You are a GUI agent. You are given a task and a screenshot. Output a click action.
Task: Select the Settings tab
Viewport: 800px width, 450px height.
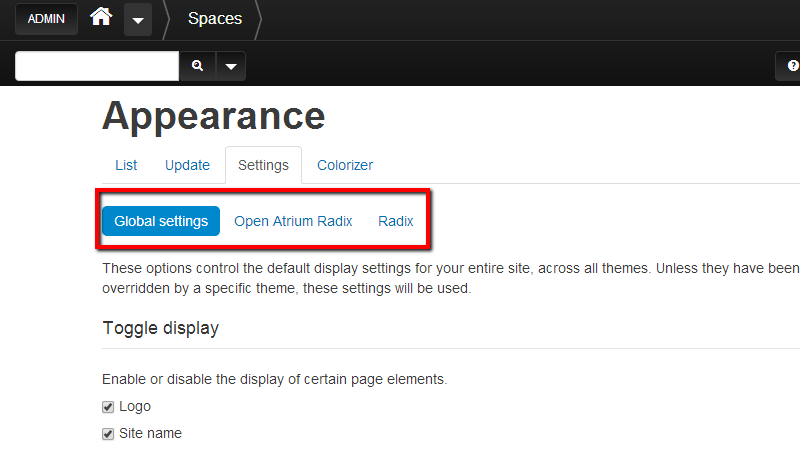pyautogui.click(x=263, y=165)
